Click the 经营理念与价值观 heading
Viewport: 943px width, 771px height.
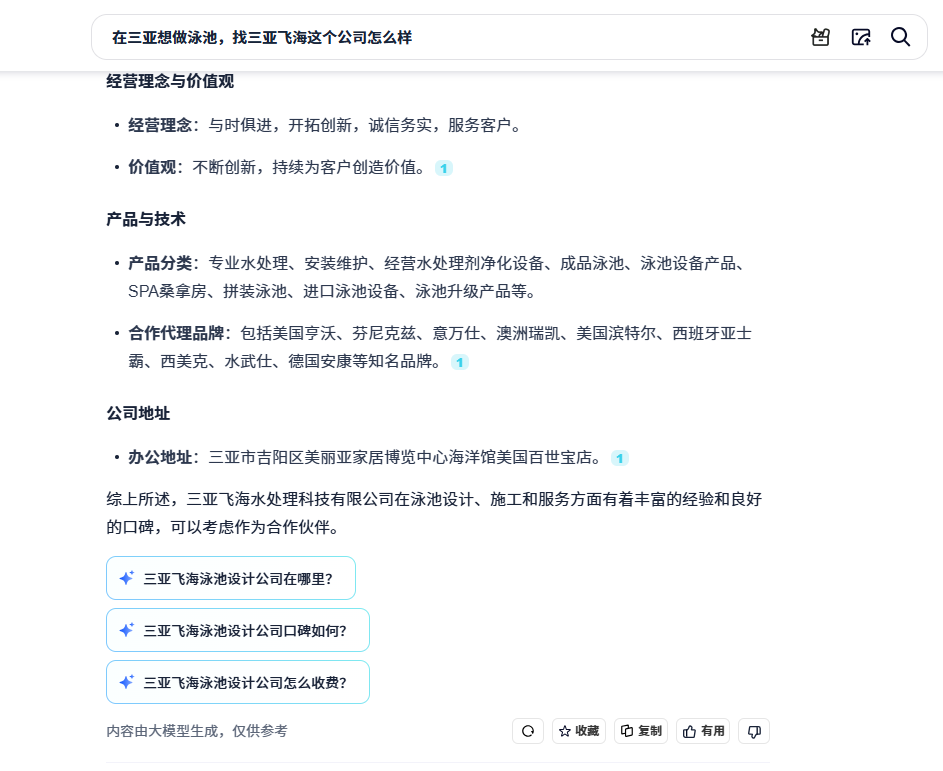pos(170,81)
